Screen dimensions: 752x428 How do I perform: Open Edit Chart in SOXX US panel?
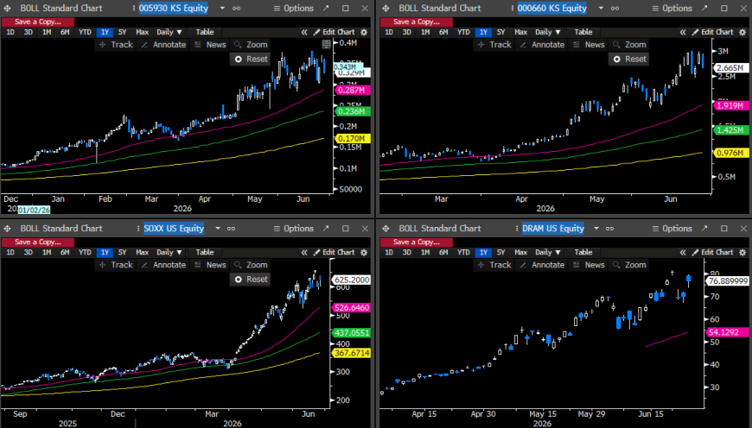[x=335, y=252]
